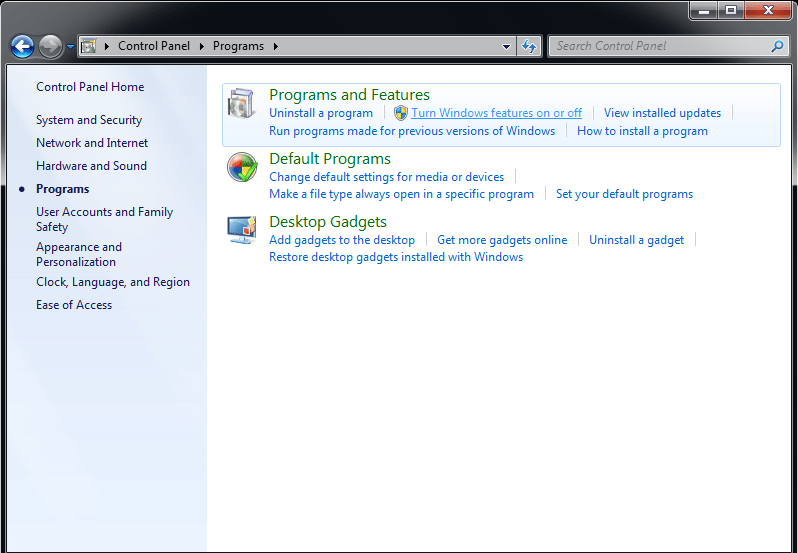
Task: Click the Default Programs icon
Action: click(x=242, y=167)
